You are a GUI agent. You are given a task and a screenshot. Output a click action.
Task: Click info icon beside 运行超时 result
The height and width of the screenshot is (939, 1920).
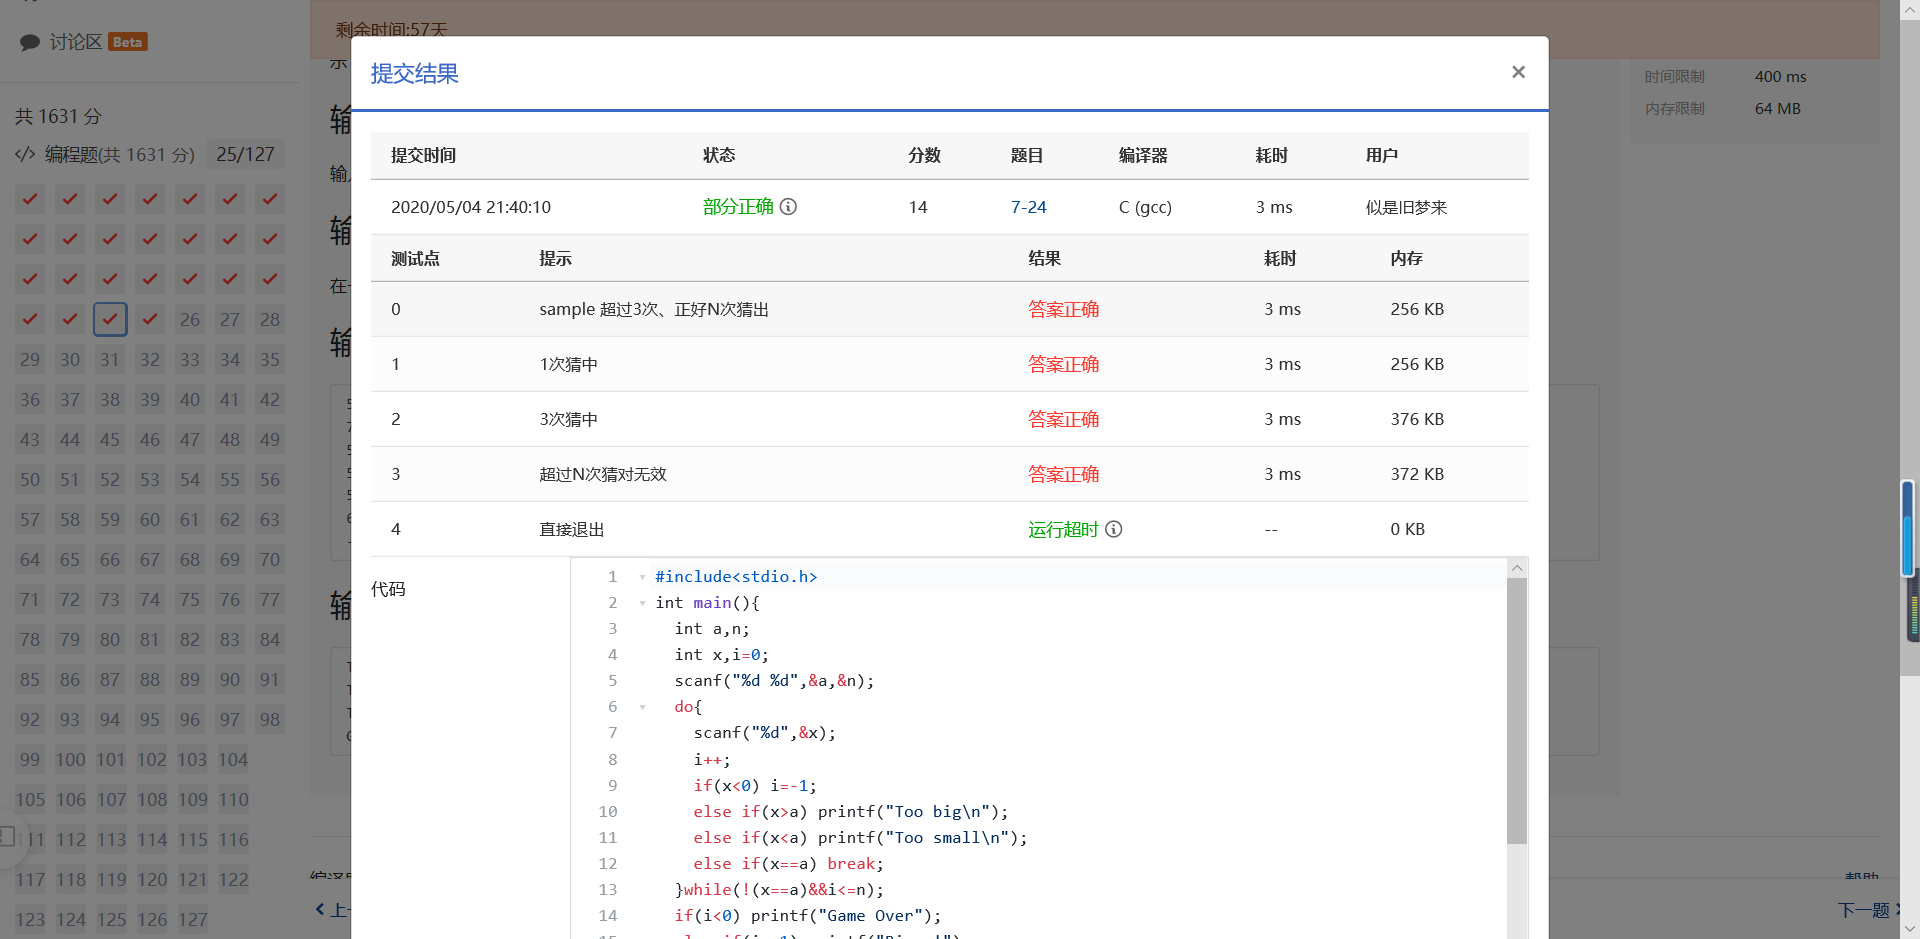1114,529
